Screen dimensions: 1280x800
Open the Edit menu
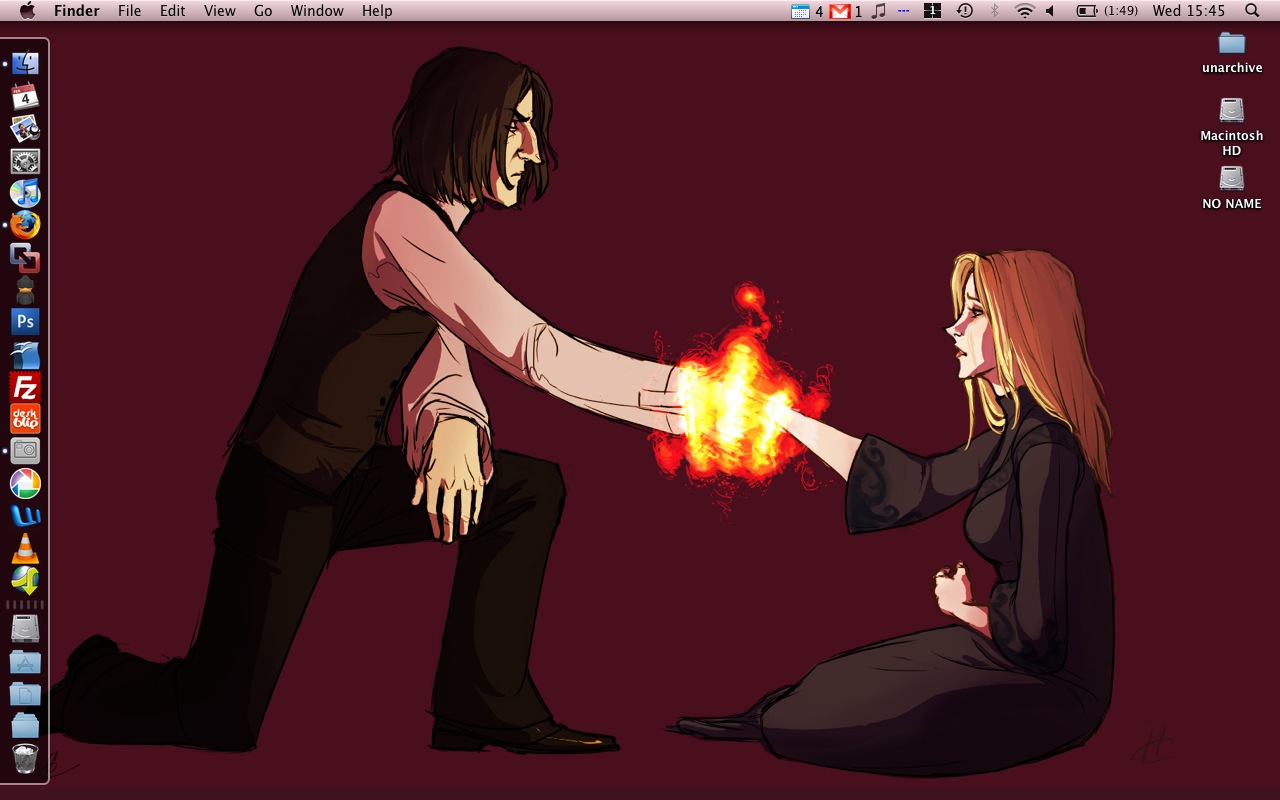pos(173,11)
